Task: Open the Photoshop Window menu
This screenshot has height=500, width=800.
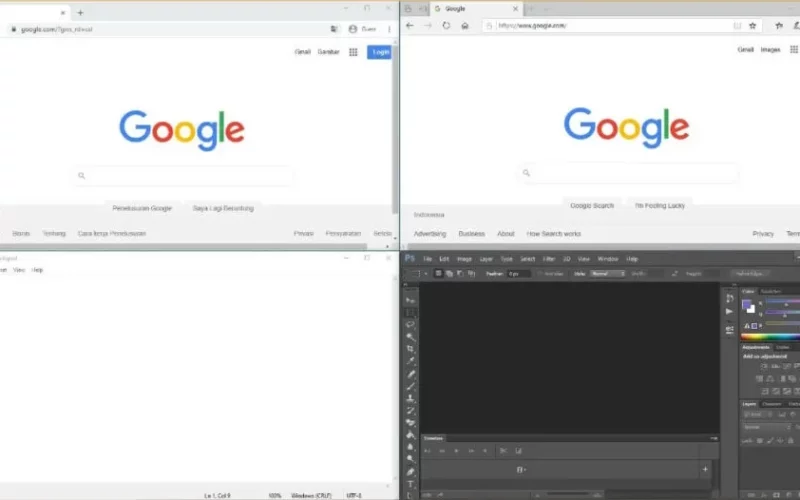Action: [608, 259]
